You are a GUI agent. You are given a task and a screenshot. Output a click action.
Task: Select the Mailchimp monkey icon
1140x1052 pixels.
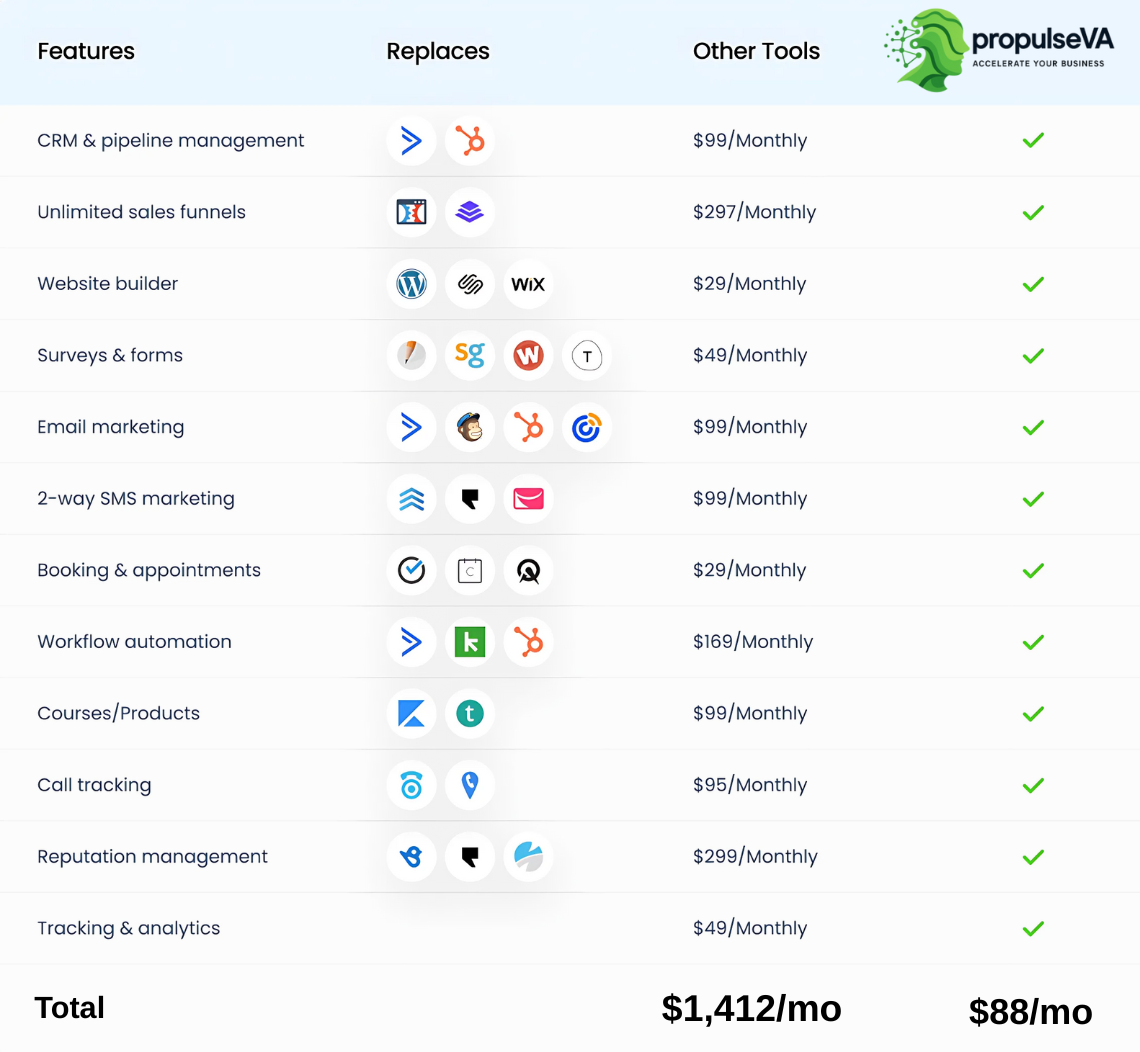coord(470,427)
